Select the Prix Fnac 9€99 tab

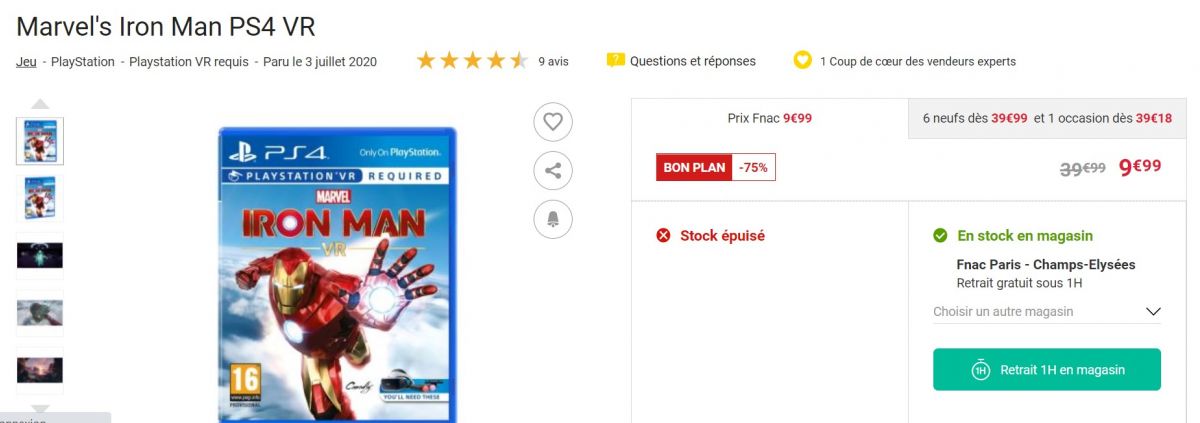pos(769,118)
